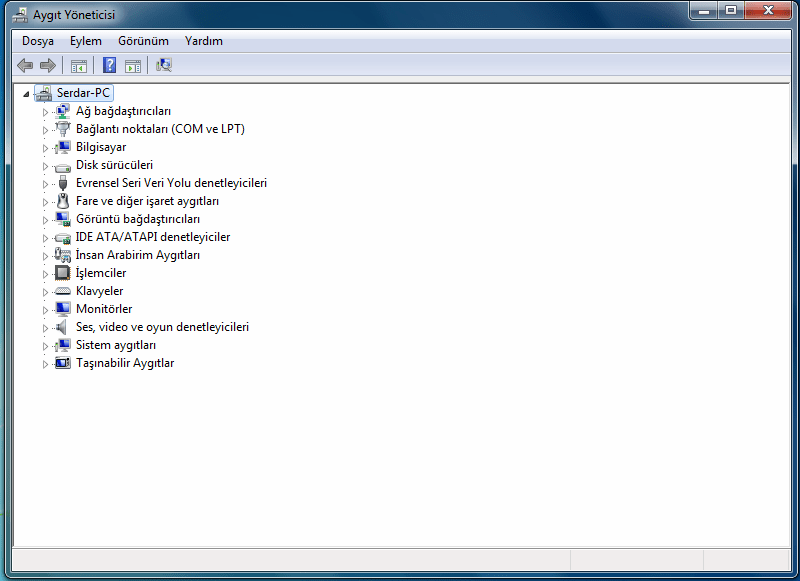Click the Forward arrow toolbar icon
Viewport: 800px width, 581px height.
coord(48,65)
